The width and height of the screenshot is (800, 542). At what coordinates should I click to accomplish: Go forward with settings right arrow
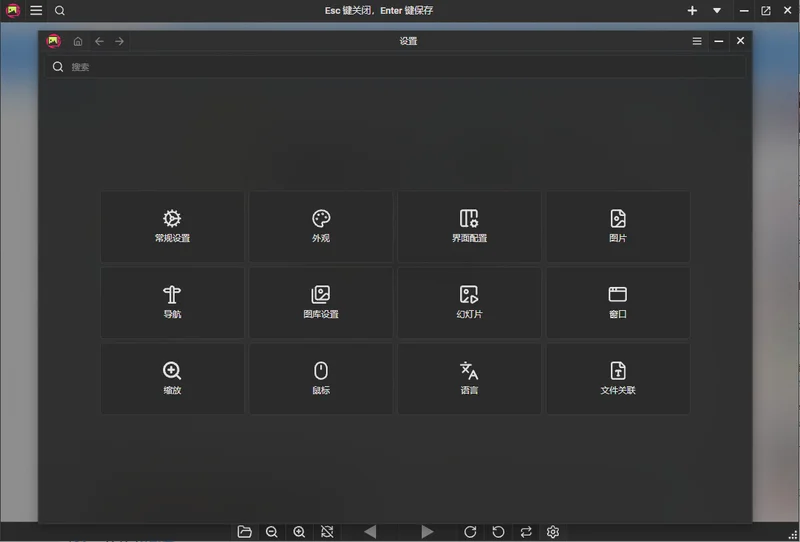(x=119, y=41)
